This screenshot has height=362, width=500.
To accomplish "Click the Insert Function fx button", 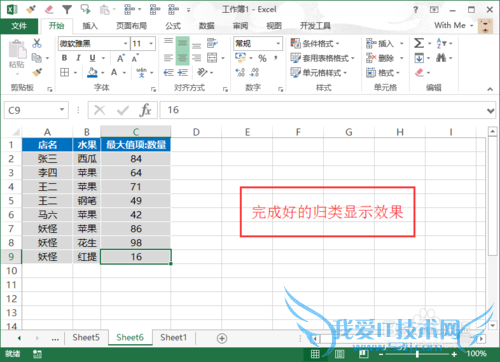I will (x=145, y=110).
